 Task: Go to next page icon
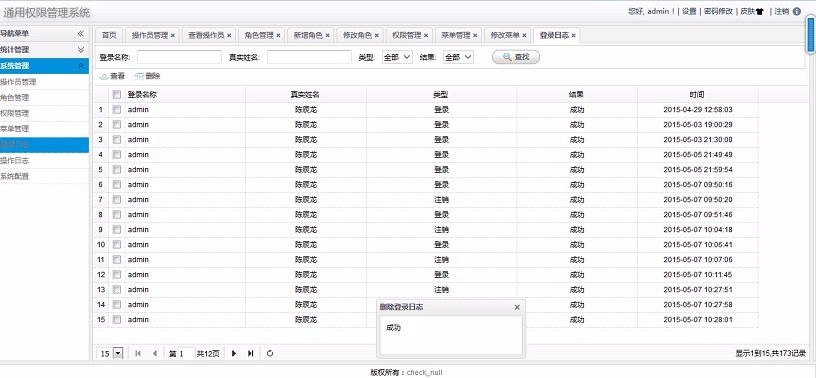(234, 354)
